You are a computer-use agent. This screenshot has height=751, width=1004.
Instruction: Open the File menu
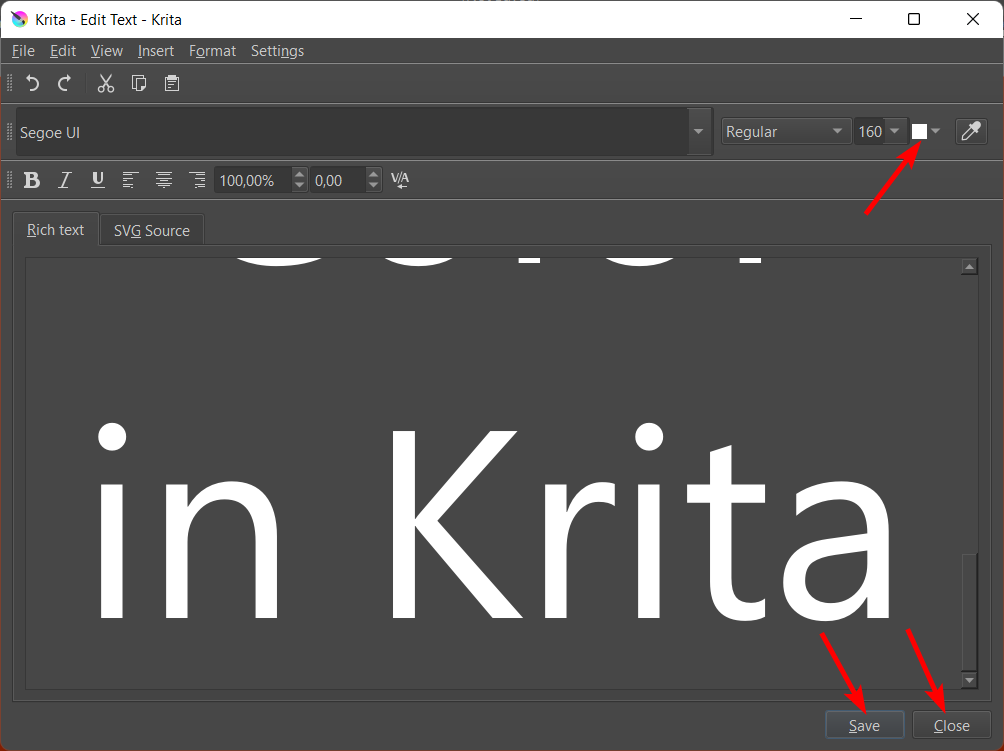pos(23,51)
